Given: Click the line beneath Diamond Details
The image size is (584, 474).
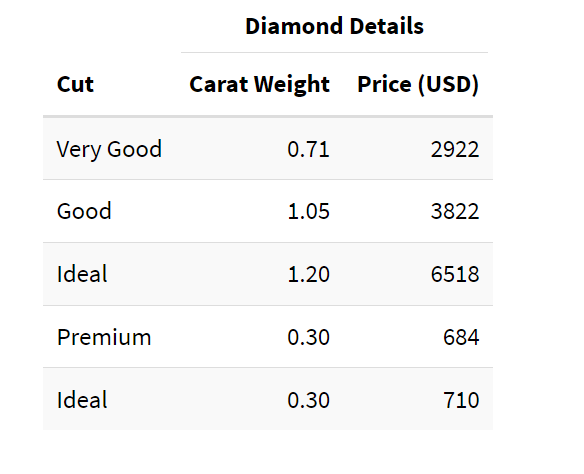Looking at the screenshot, I should [334, 53].
